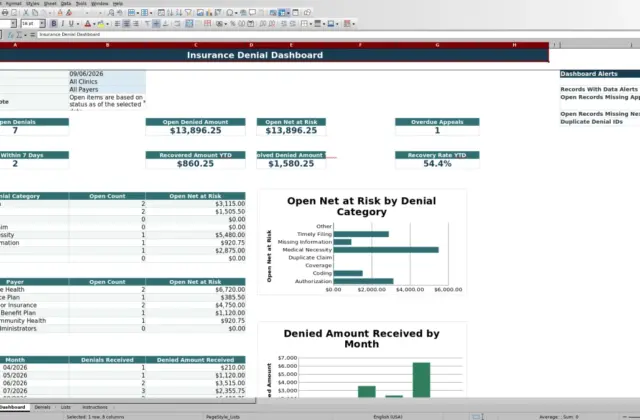Screen dimensions: 640x420
Task: Click the 16 pt font size field
Action: [x=30, y=24]
